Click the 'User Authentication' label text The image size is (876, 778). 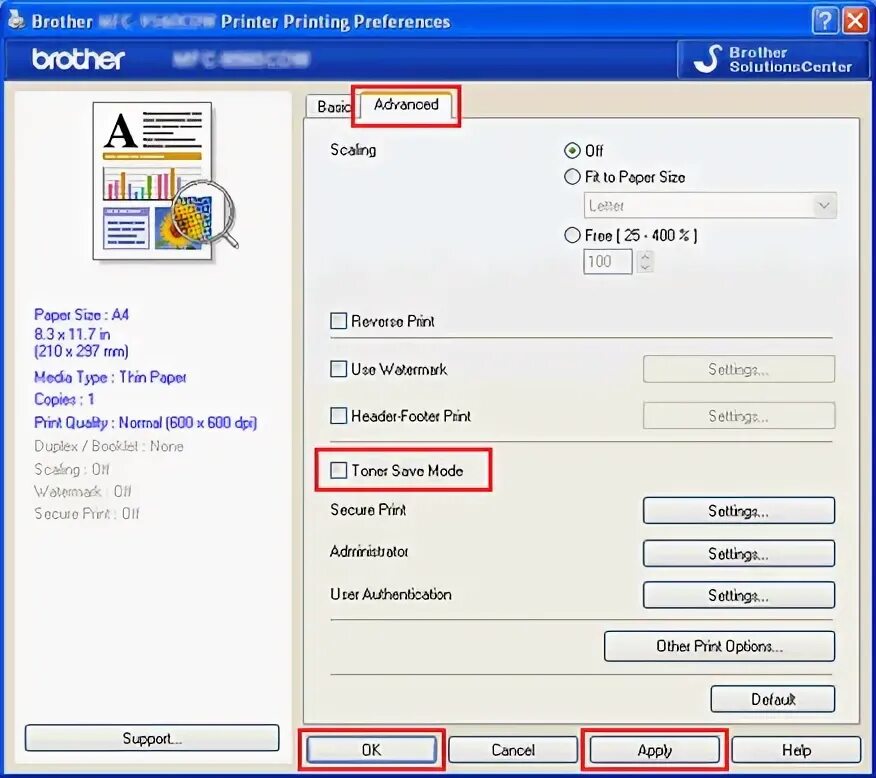(391, 594)
